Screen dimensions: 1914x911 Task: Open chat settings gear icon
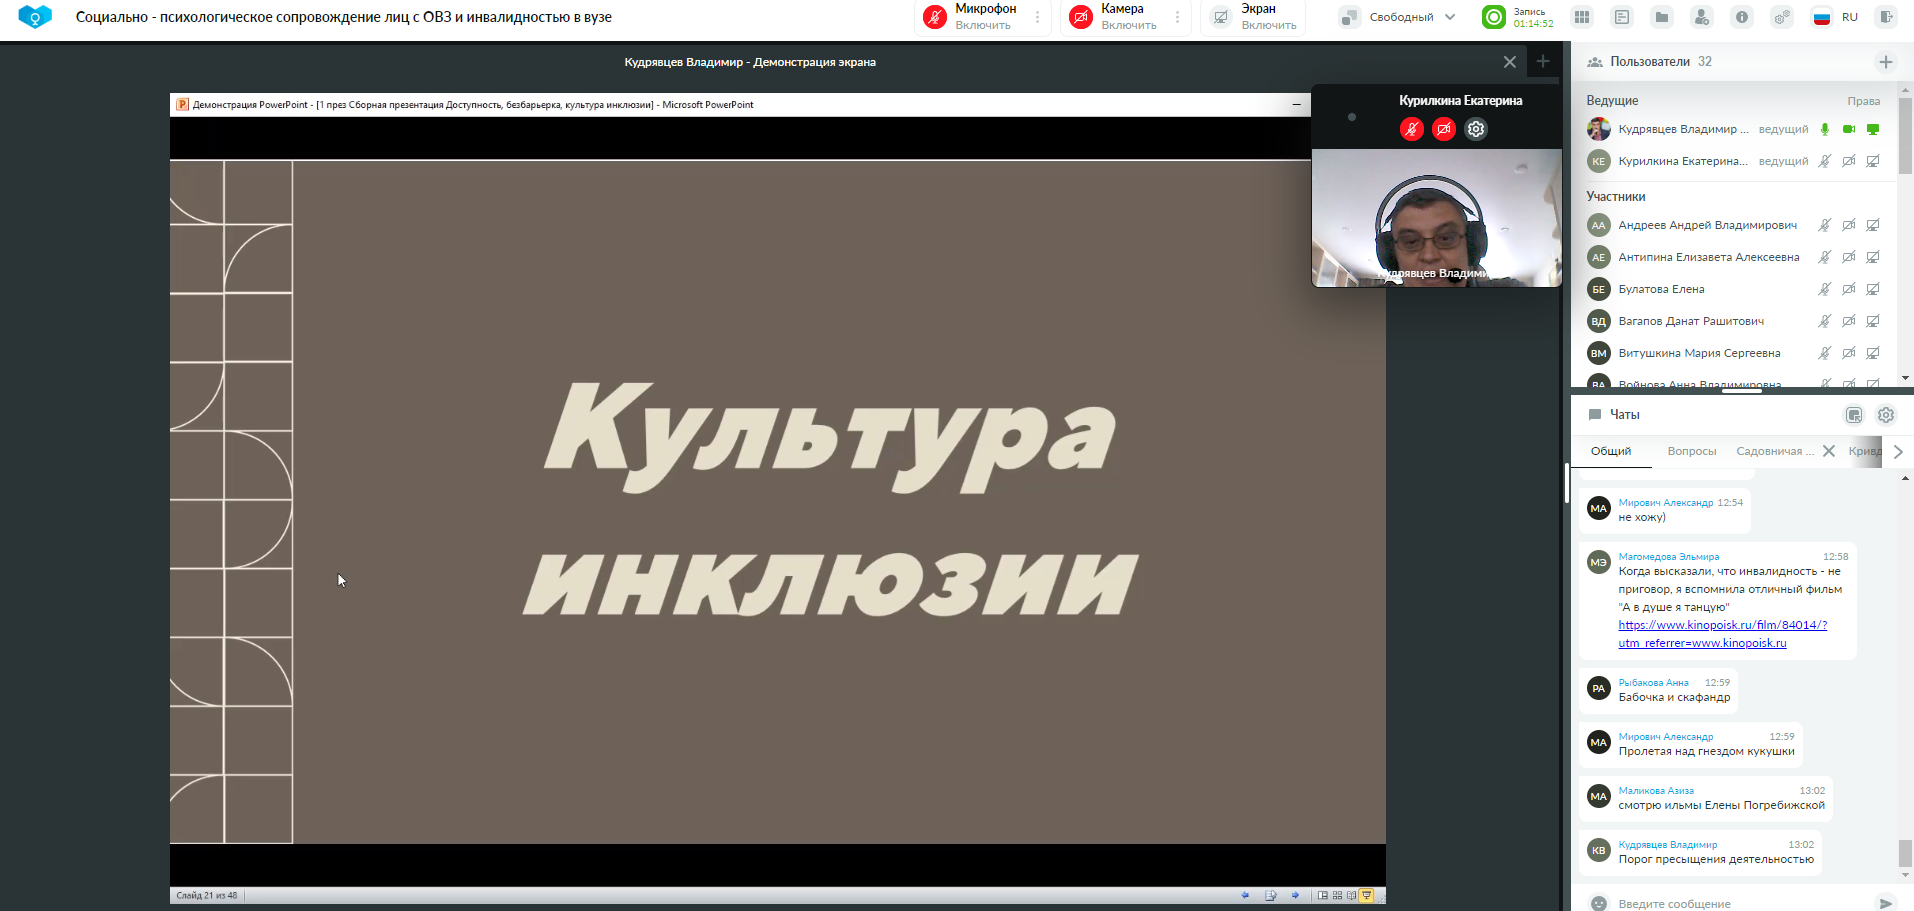coord(1886,415)
